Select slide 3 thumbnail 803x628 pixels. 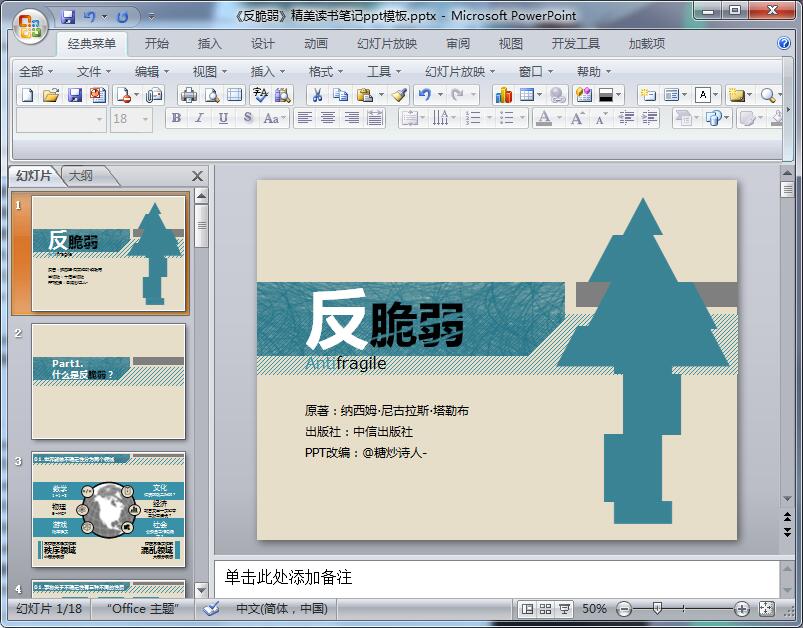coord(109,509)
